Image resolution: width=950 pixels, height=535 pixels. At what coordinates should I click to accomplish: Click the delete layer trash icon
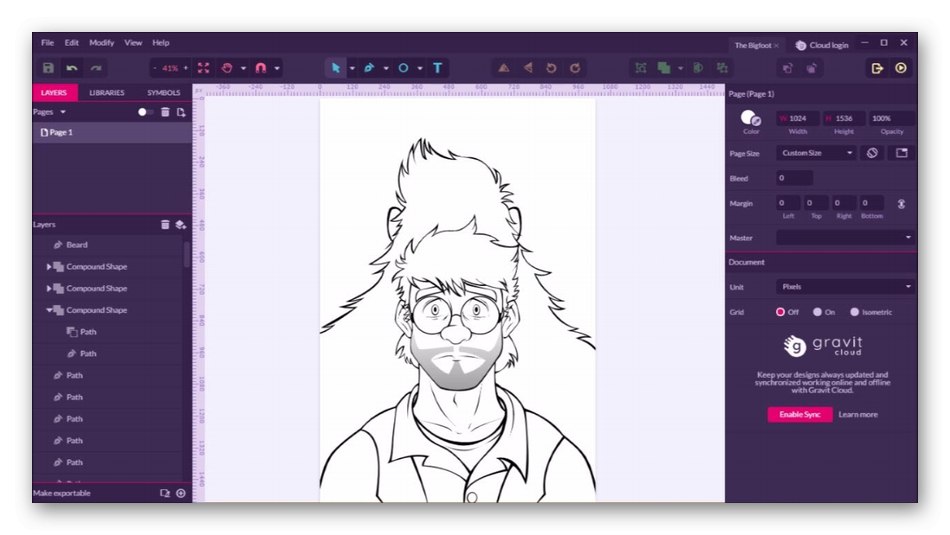(165, 225)
